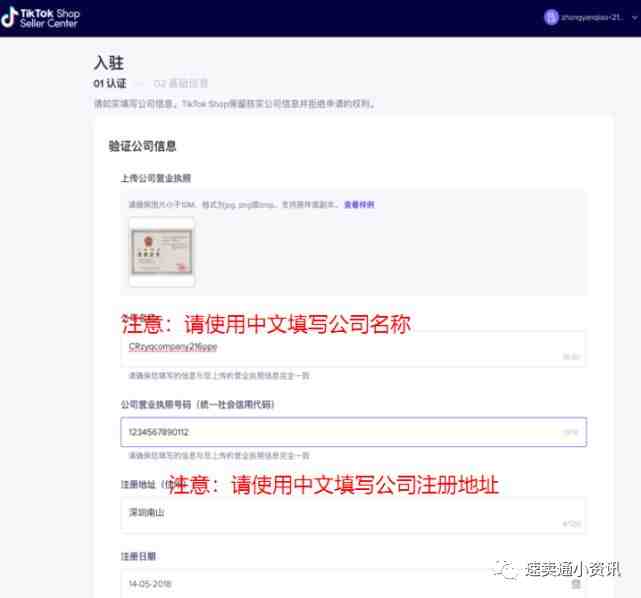Select the 02 step tab
Viewport: 641px width, 598px height.
click(181, 83)
